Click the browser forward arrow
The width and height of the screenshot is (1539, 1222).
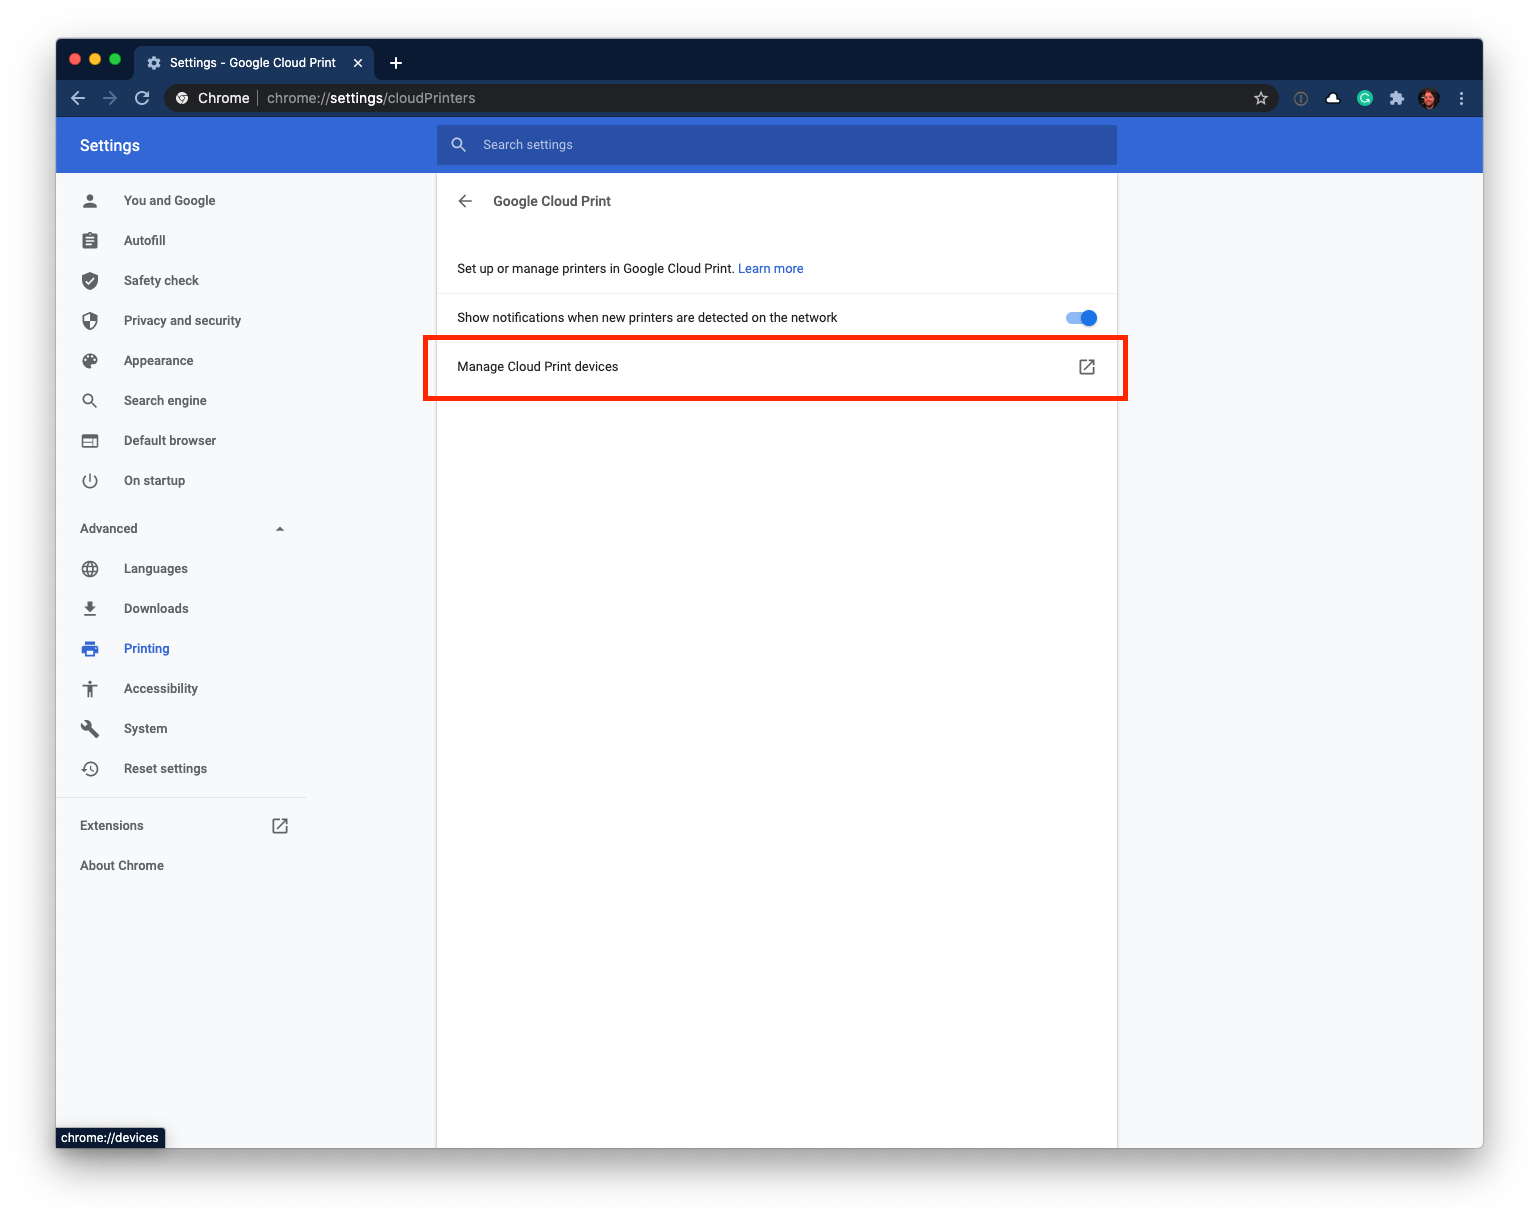pos(110,98)
